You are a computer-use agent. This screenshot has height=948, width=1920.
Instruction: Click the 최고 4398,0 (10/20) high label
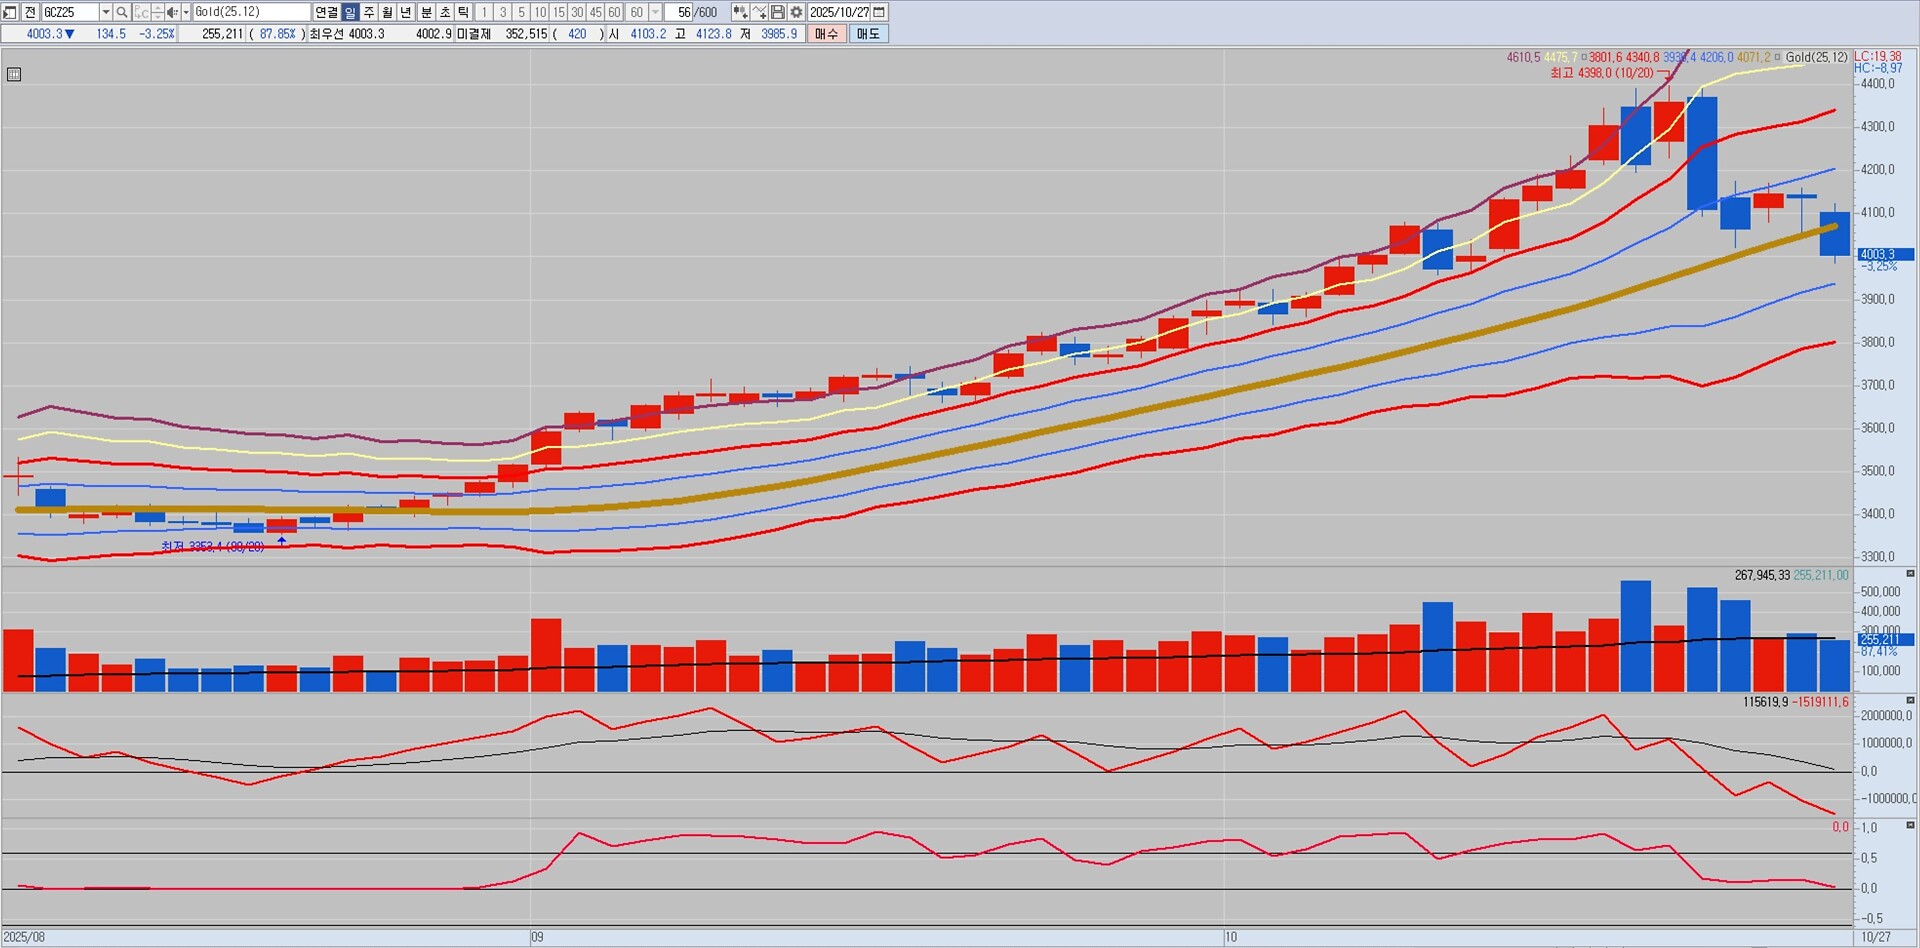tap(1602, 73)
